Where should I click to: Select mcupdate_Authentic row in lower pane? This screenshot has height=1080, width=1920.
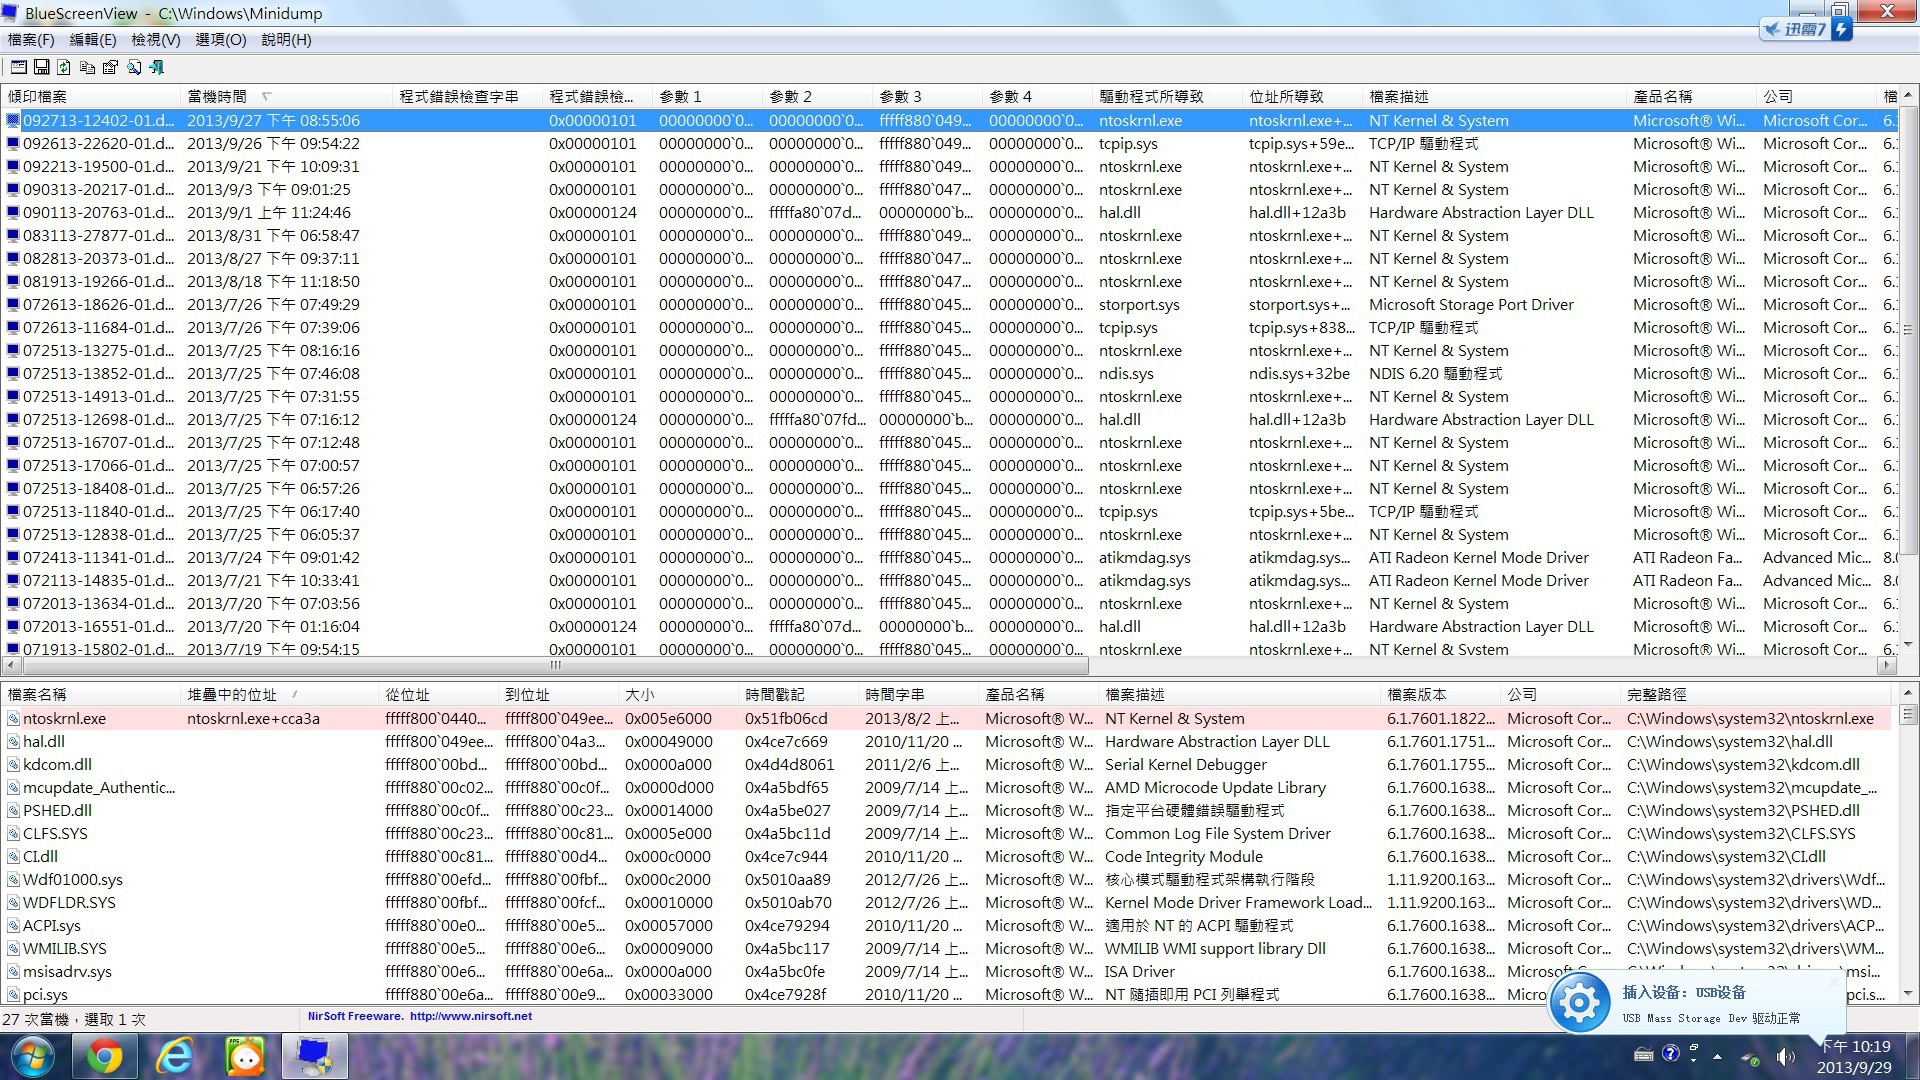tap(946, 787)
